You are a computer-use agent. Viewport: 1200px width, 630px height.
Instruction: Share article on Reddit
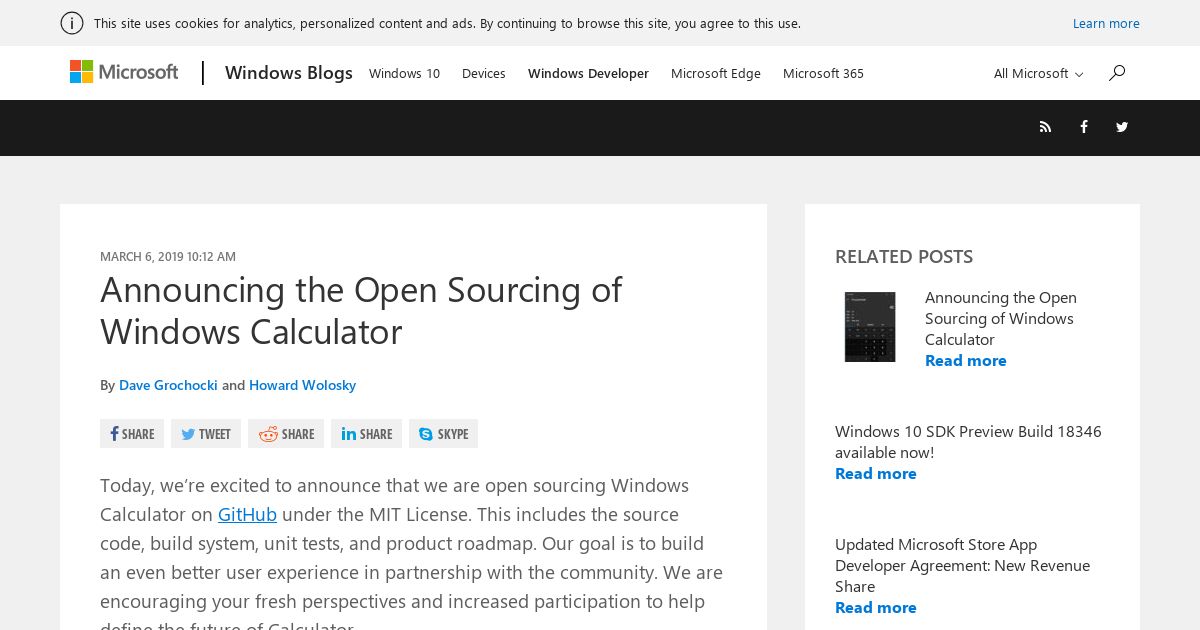coord(286,434)
